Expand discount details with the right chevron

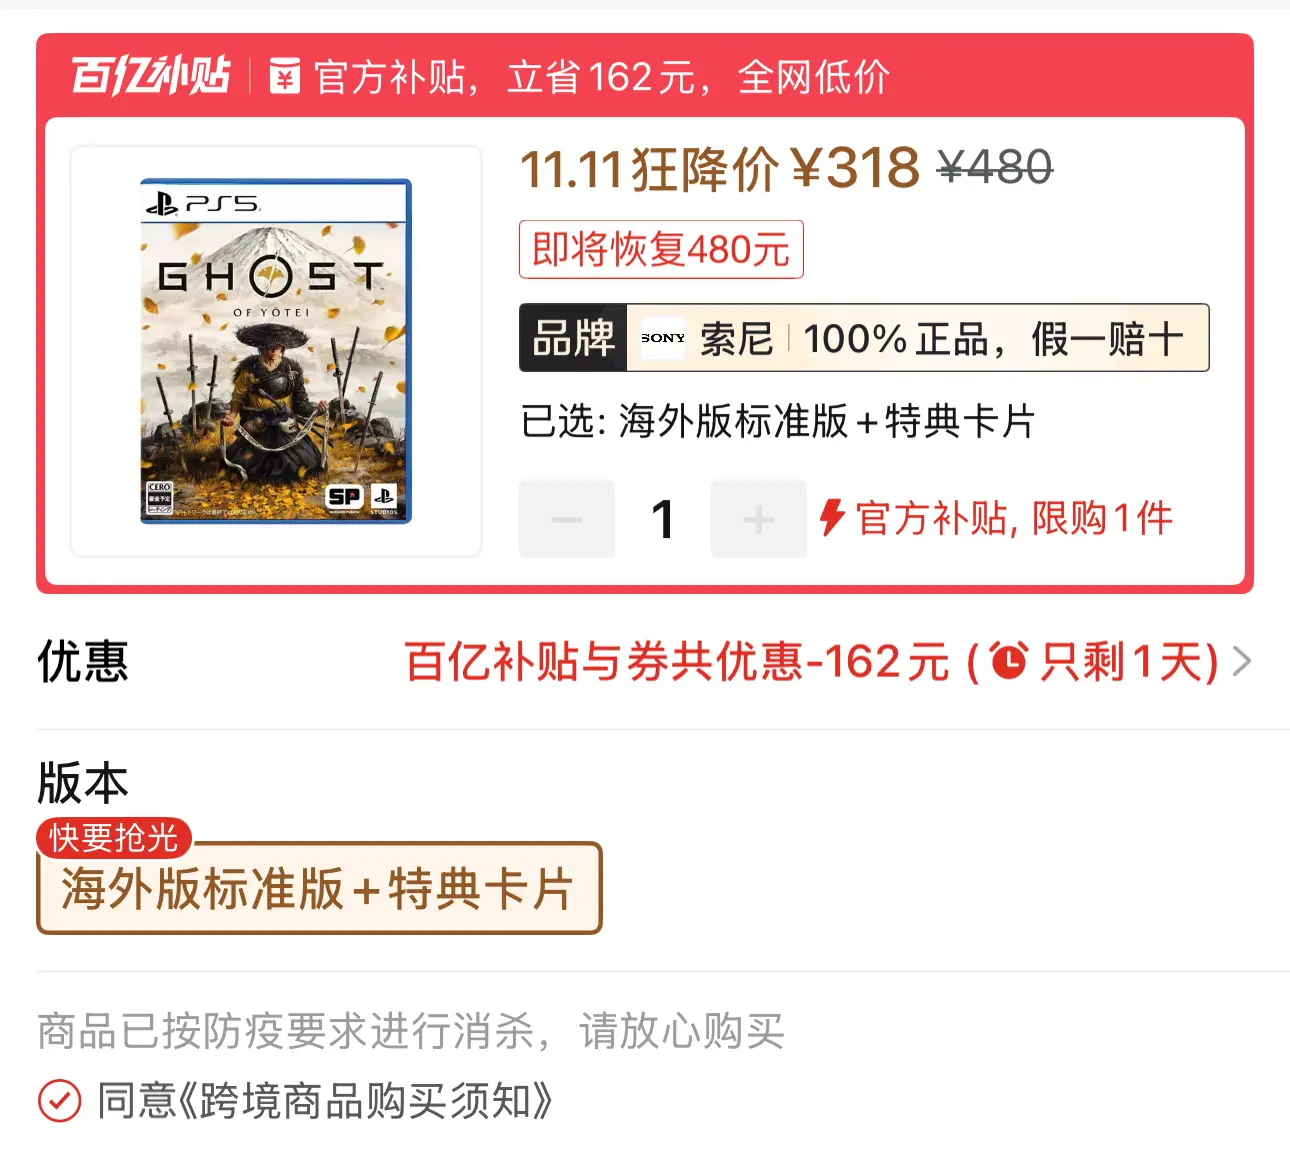[x=1241, y=661]
